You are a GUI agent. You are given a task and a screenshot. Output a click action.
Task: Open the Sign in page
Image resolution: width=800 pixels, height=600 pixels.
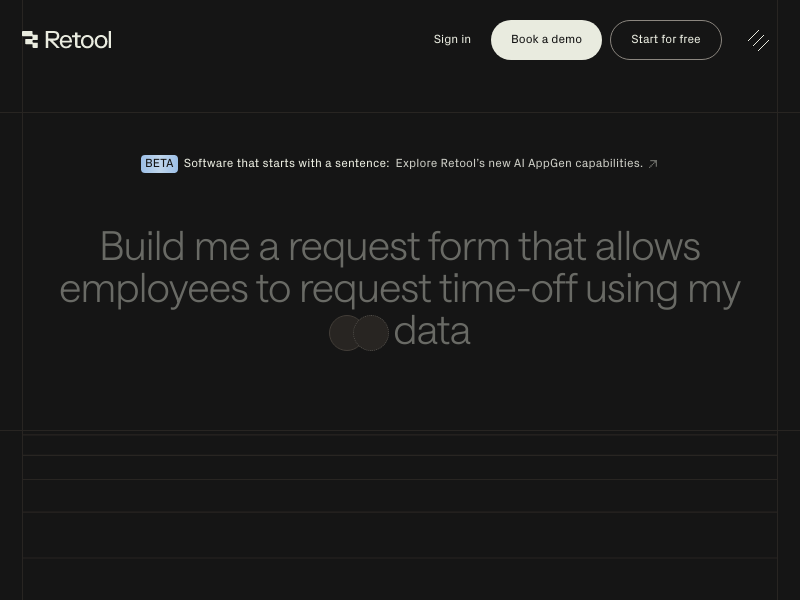[452, 40]
